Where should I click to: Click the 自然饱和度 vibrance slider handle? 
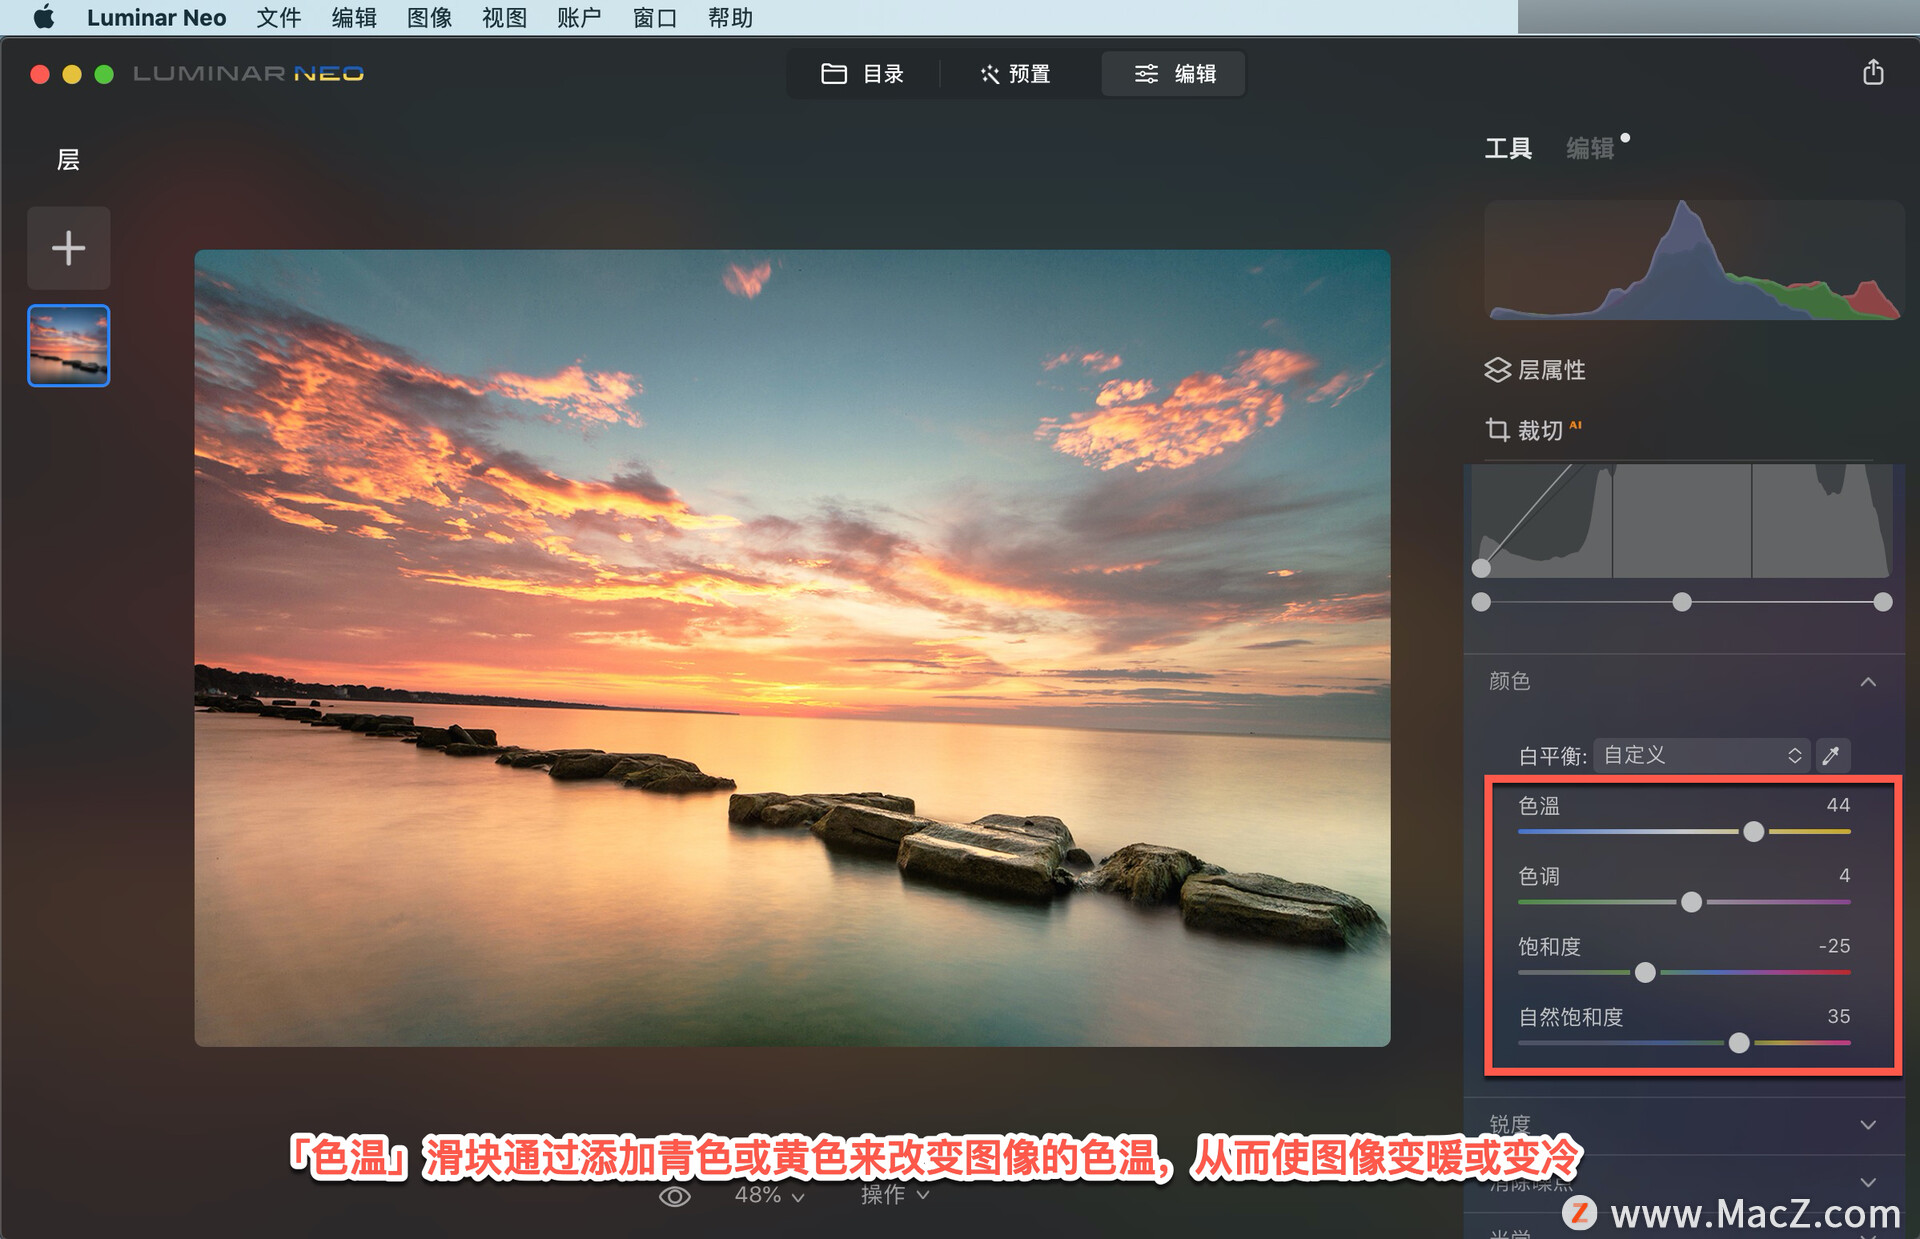(1739, 1043)
